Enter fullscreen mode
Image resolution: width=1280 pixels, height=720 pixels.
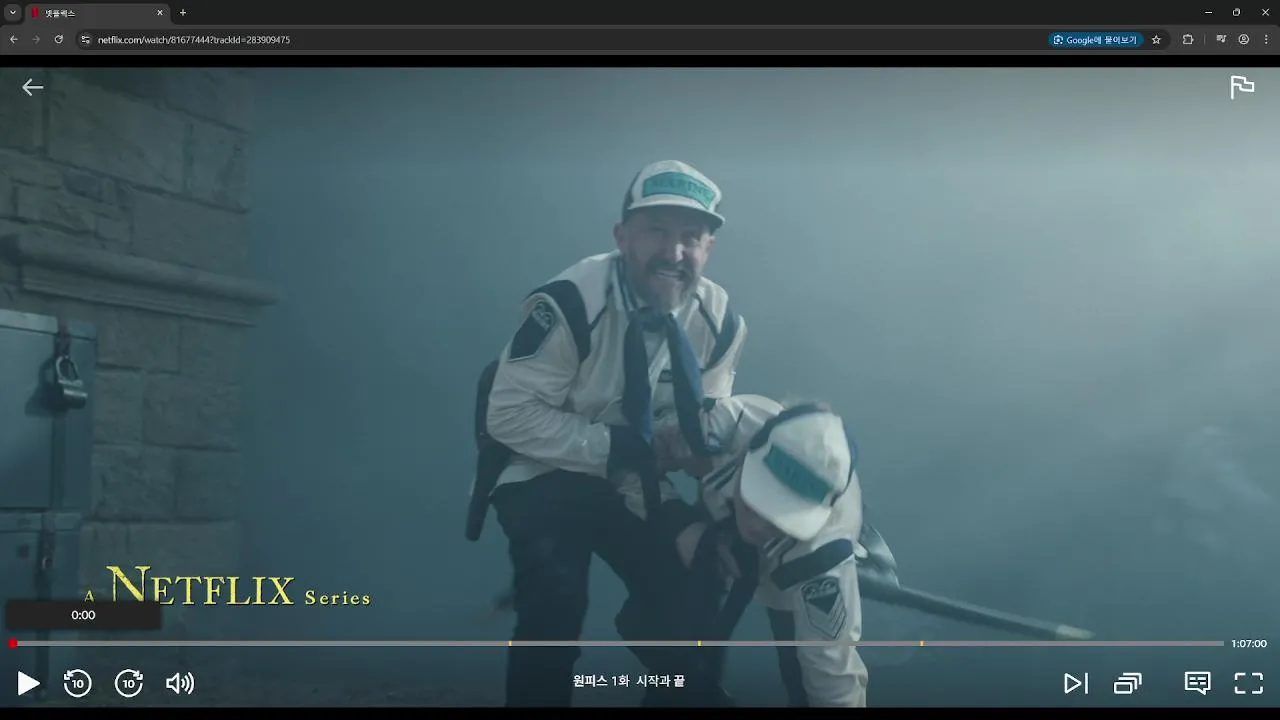pos(1248,683)
